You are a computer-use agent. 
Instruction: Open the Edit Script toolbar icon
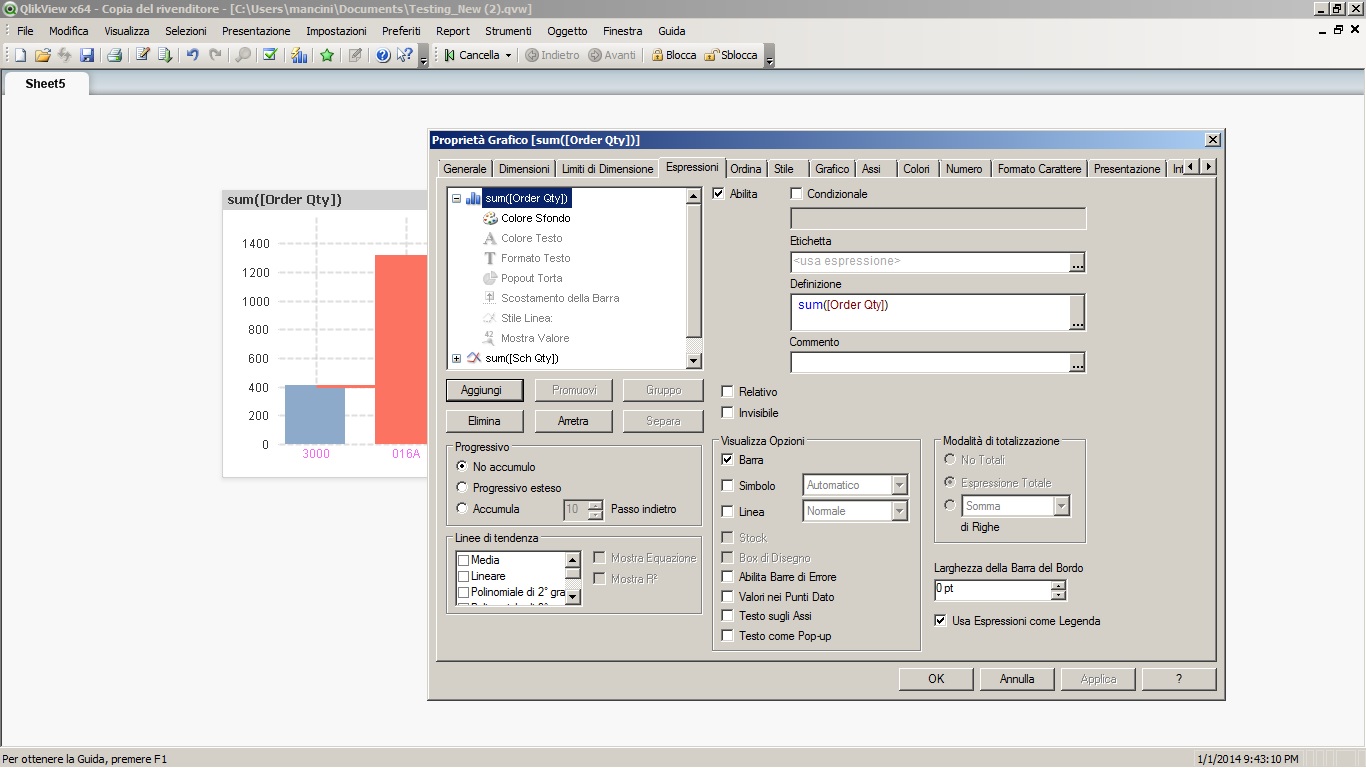pyautogui.click(x=143, y=55)
